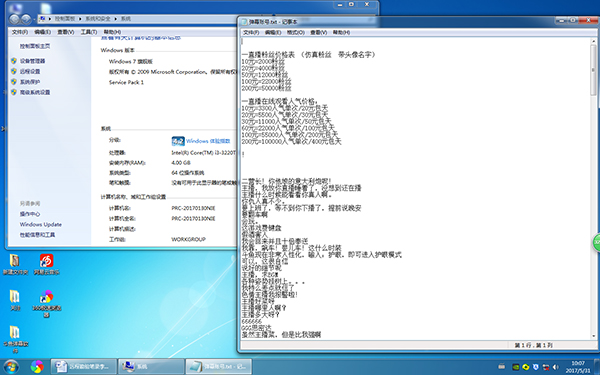Screen dimensions: 600x375
Task: Open the 格式(O) menu in Notepad
Action: coord(296,32)
